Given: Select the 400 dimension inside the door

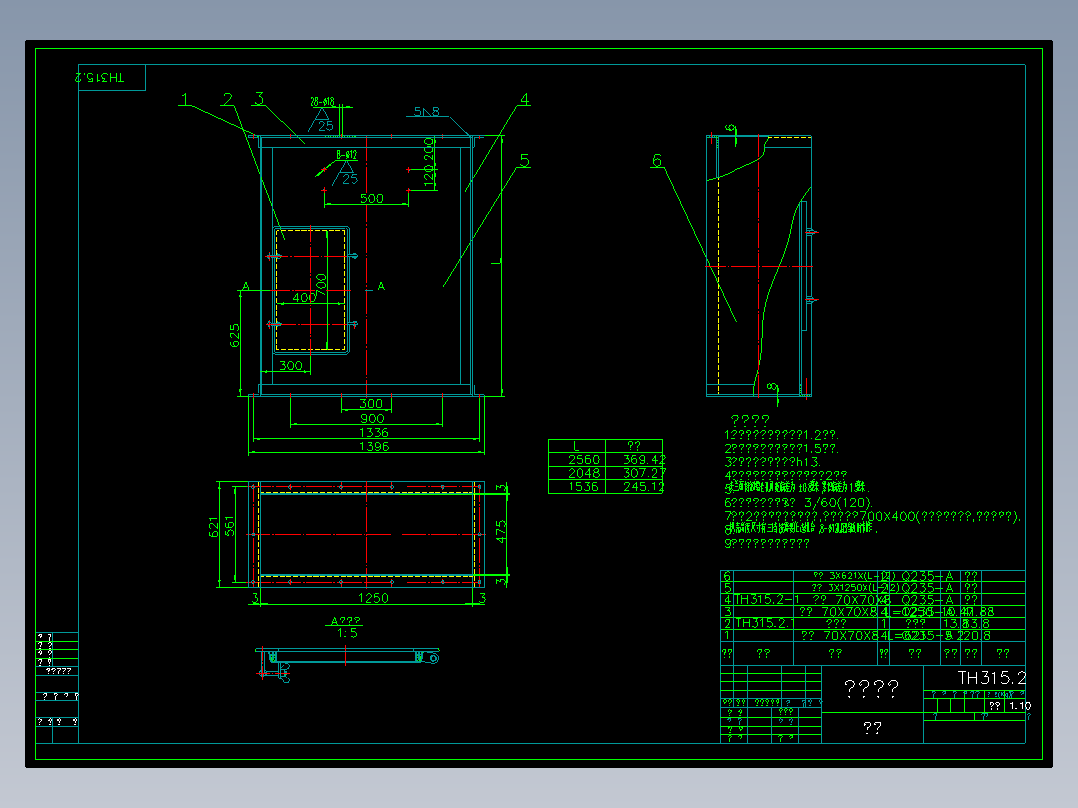Looking at the screenshot, I should coord(304,297).
